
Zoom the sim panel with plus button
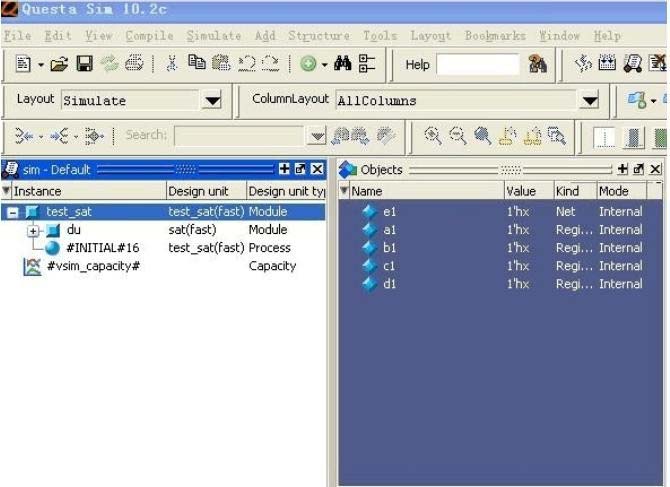click(284, 169)
